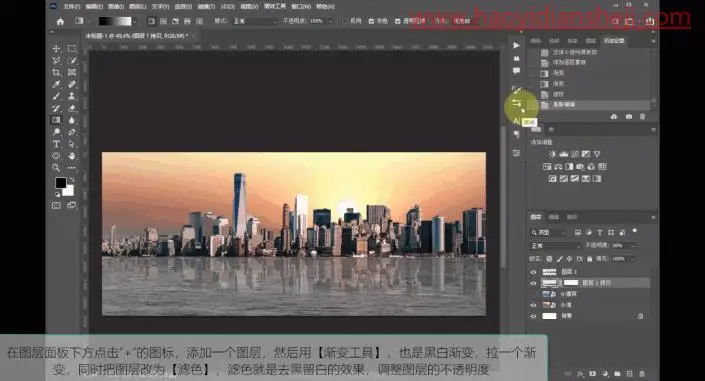Select the Eyedropper tool
Screen dimensions: 705x381
tap(56, 84)
